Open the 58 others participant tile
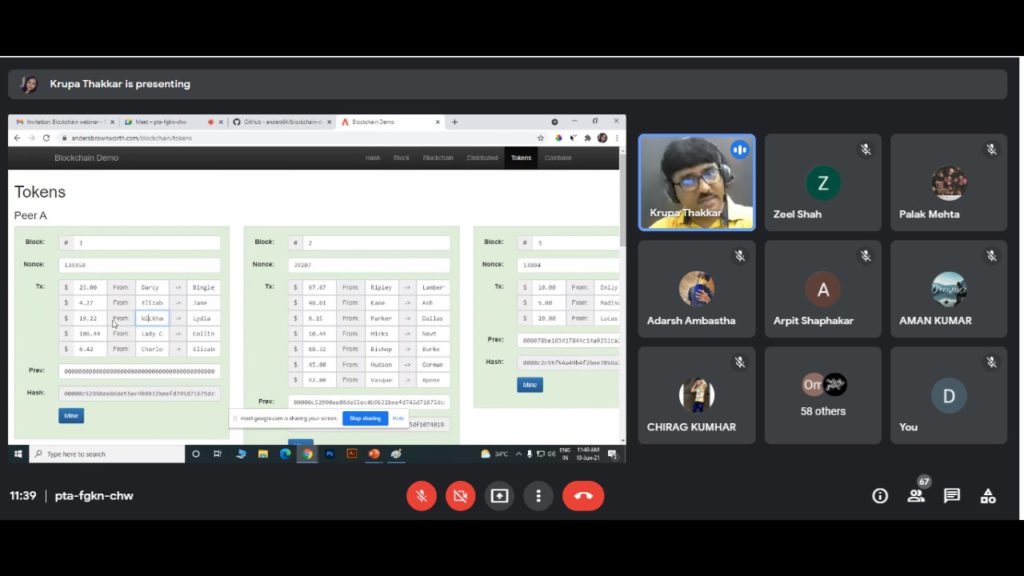1024x576 pixels. [823, 394]
